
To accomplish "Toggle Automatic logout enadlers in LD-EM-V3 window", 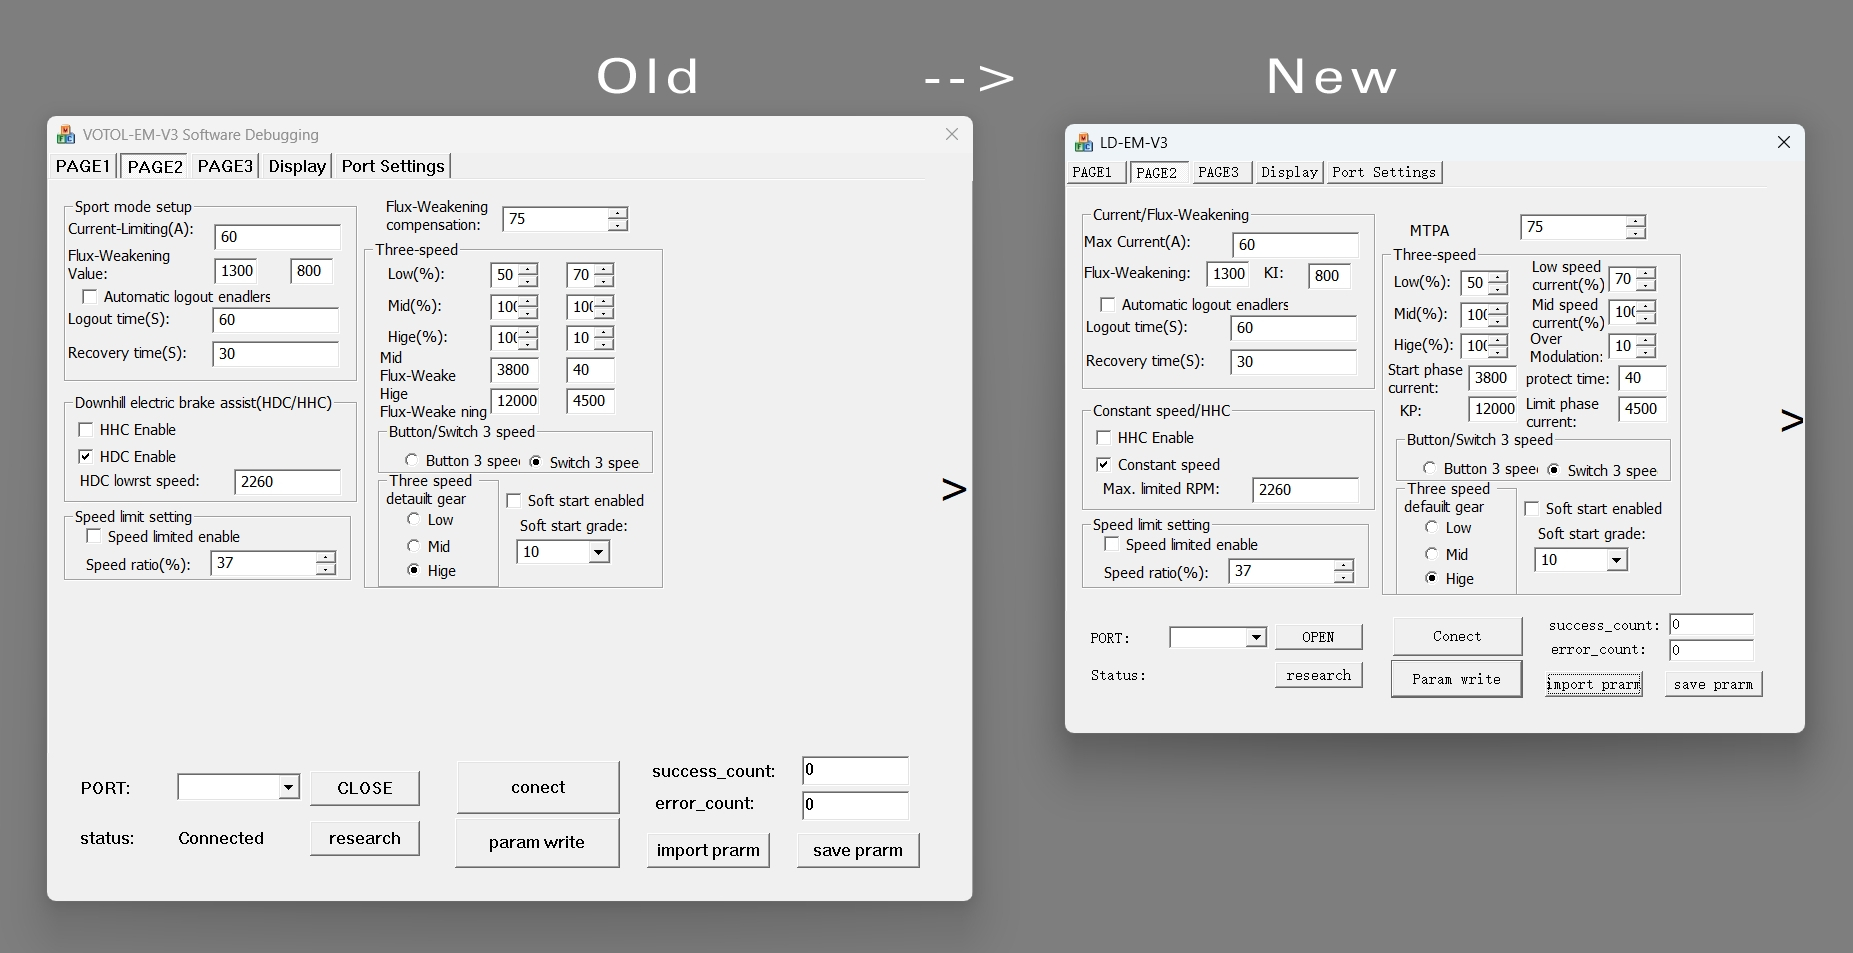I will [x=1107, y=305].
